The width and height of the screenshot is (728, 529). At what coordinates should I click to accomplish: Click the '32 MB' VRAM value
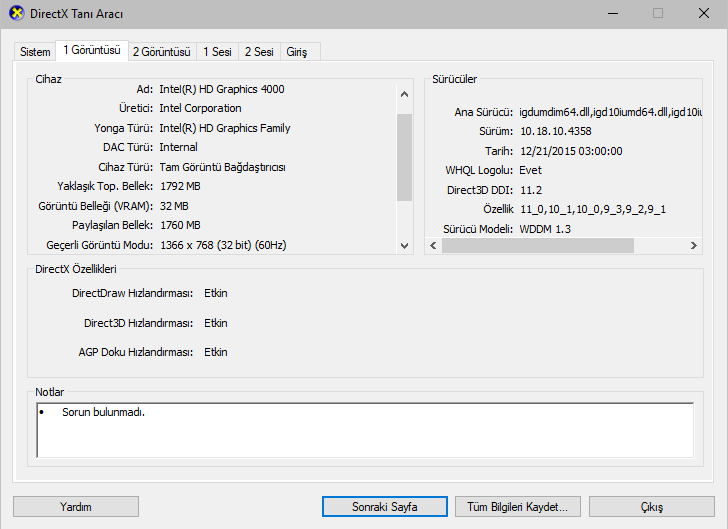coord(174,206)
